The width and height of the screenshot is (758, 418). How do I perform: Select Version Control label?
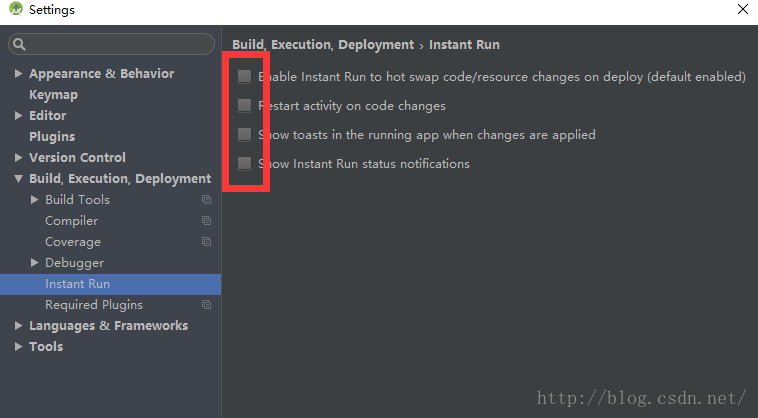click(x=77, y=158)
